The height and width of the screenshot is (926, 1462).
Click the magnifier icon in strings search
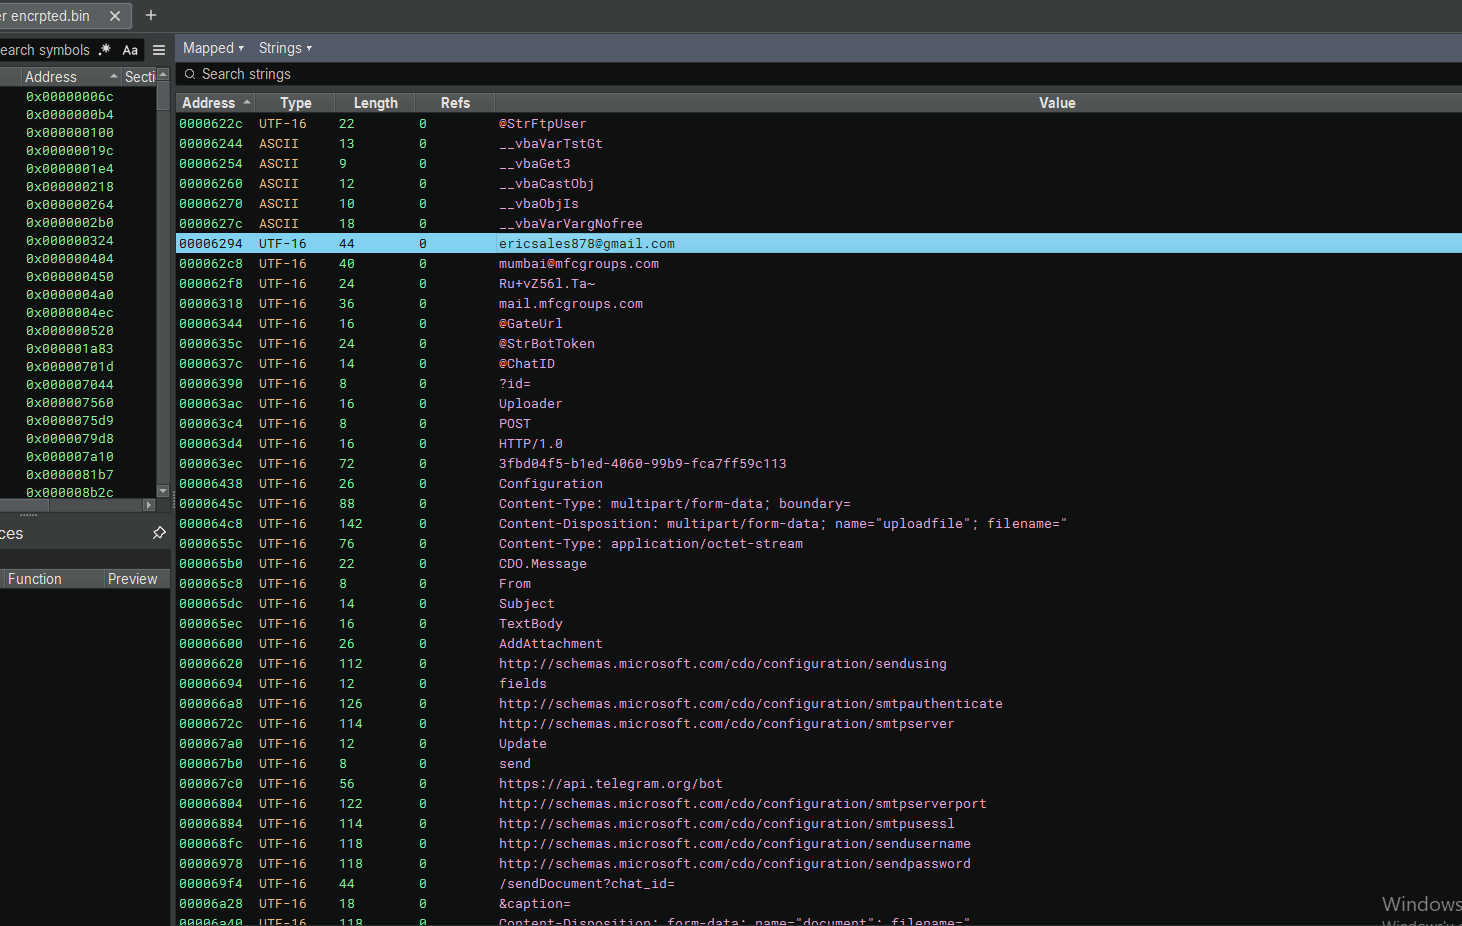click(190, 74)
